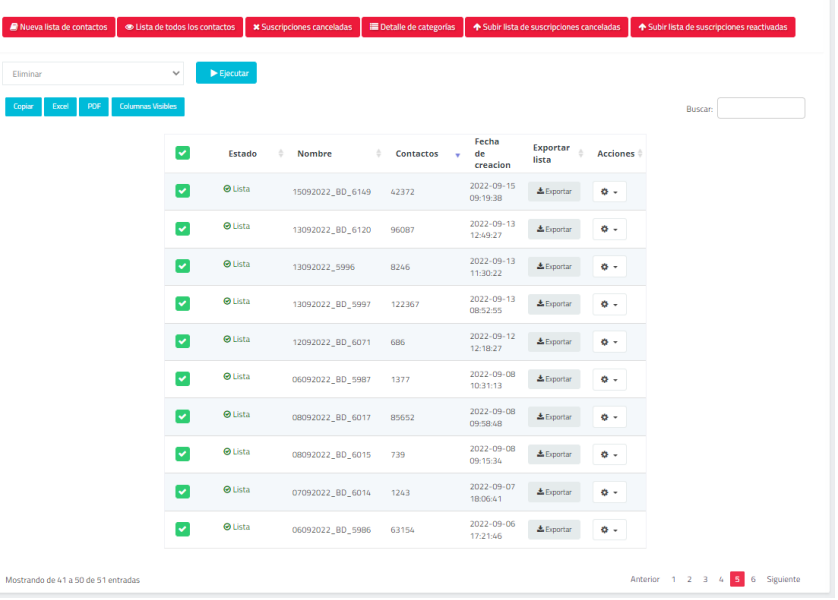Select current page 5
Image resolution: width=838 pixels, height=600 pixels.
737,579
